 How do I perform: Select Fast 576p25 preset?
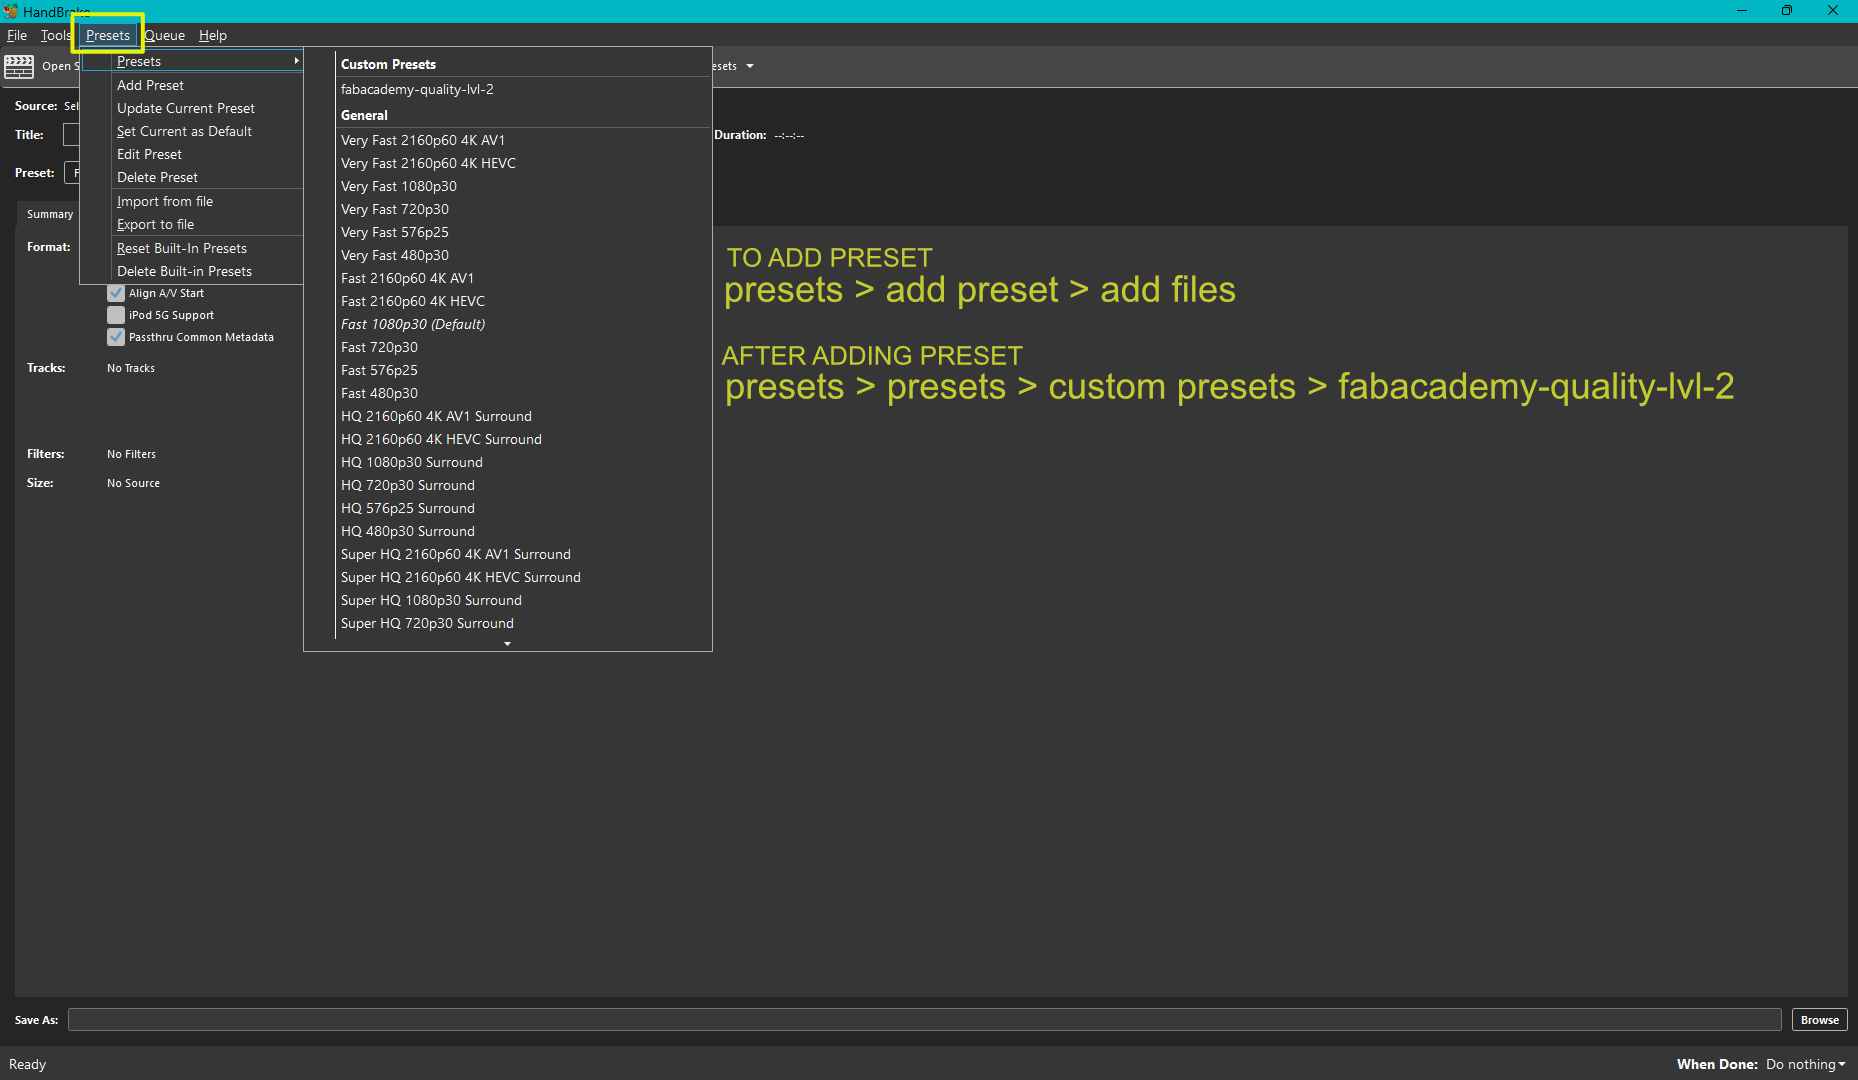pos(522,370)
